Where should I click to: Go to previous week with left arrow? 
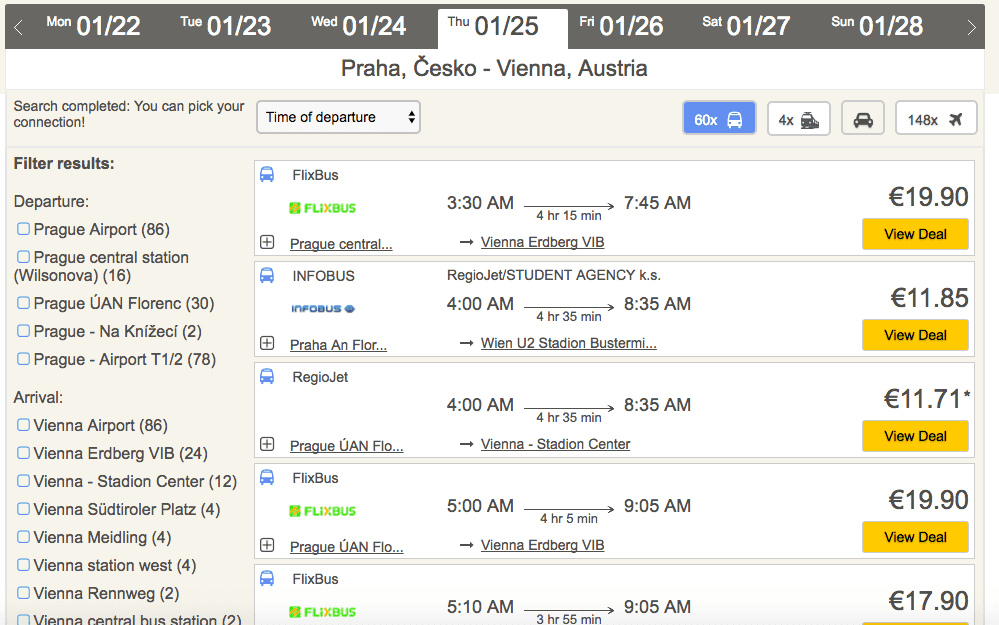[x=18, y=27]
